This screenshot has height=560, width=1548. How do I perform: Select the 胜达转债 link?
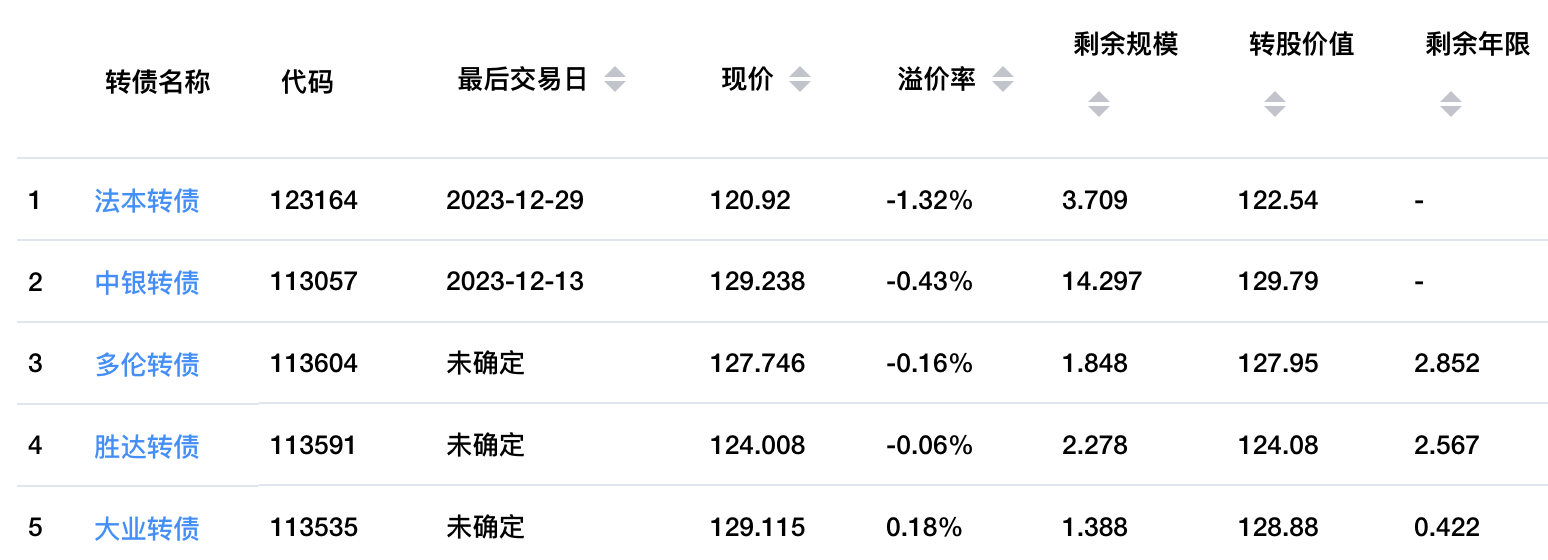click(147, 445)
